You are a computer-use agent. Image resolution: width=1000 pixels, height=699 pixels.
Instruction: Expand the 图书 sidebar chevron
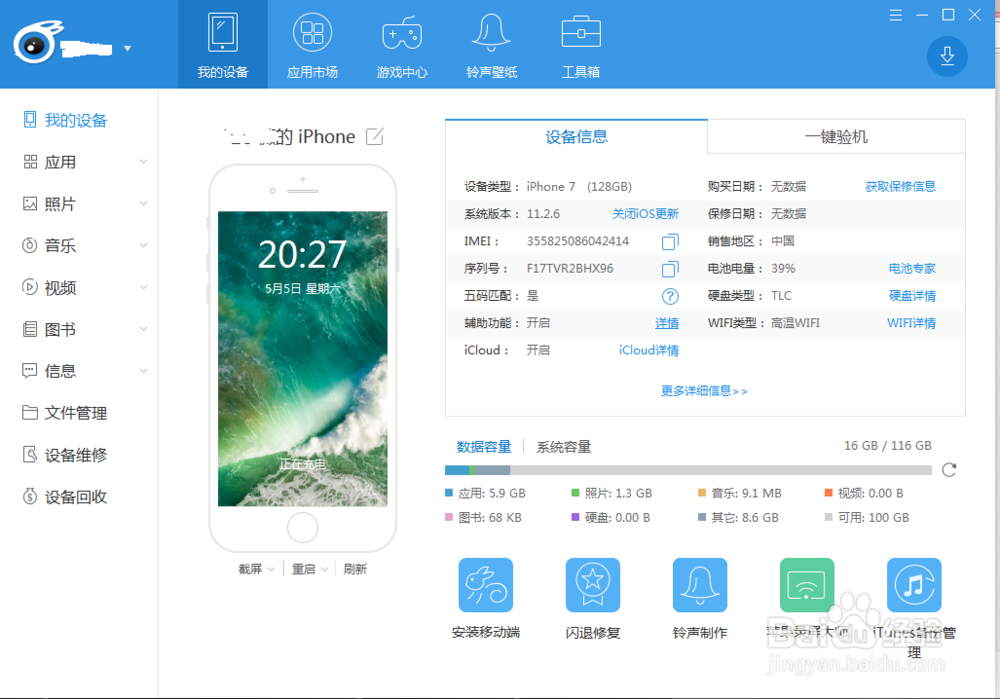[x=143, y=329]
